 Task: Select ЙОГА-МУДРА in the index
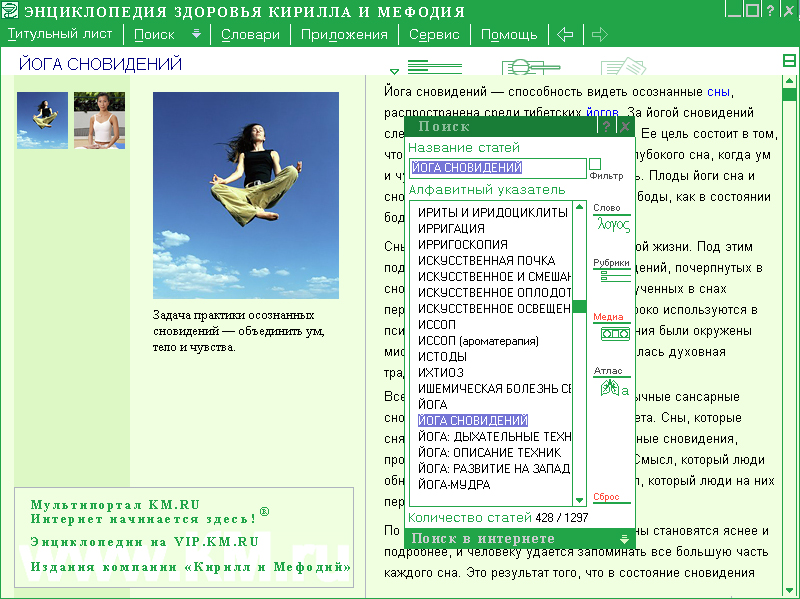454,485
